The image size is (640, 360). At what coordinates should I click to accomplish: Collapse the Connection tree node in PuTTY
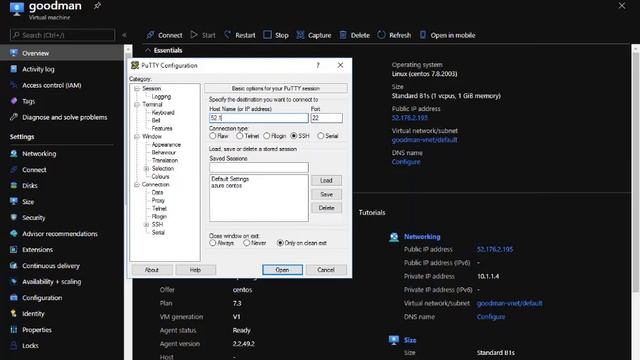pyautogui.click(x=137, y=184)
